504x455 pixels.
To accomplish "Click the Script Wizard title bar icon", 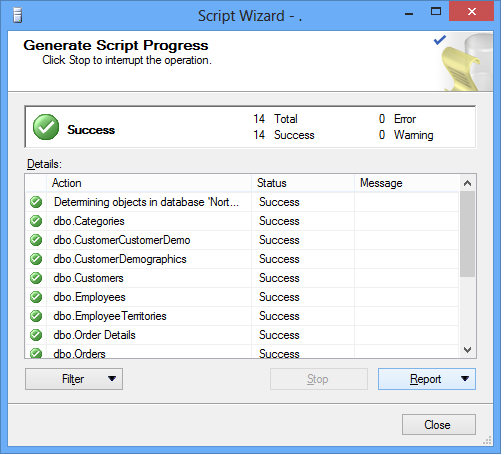I will click(17, 15).
